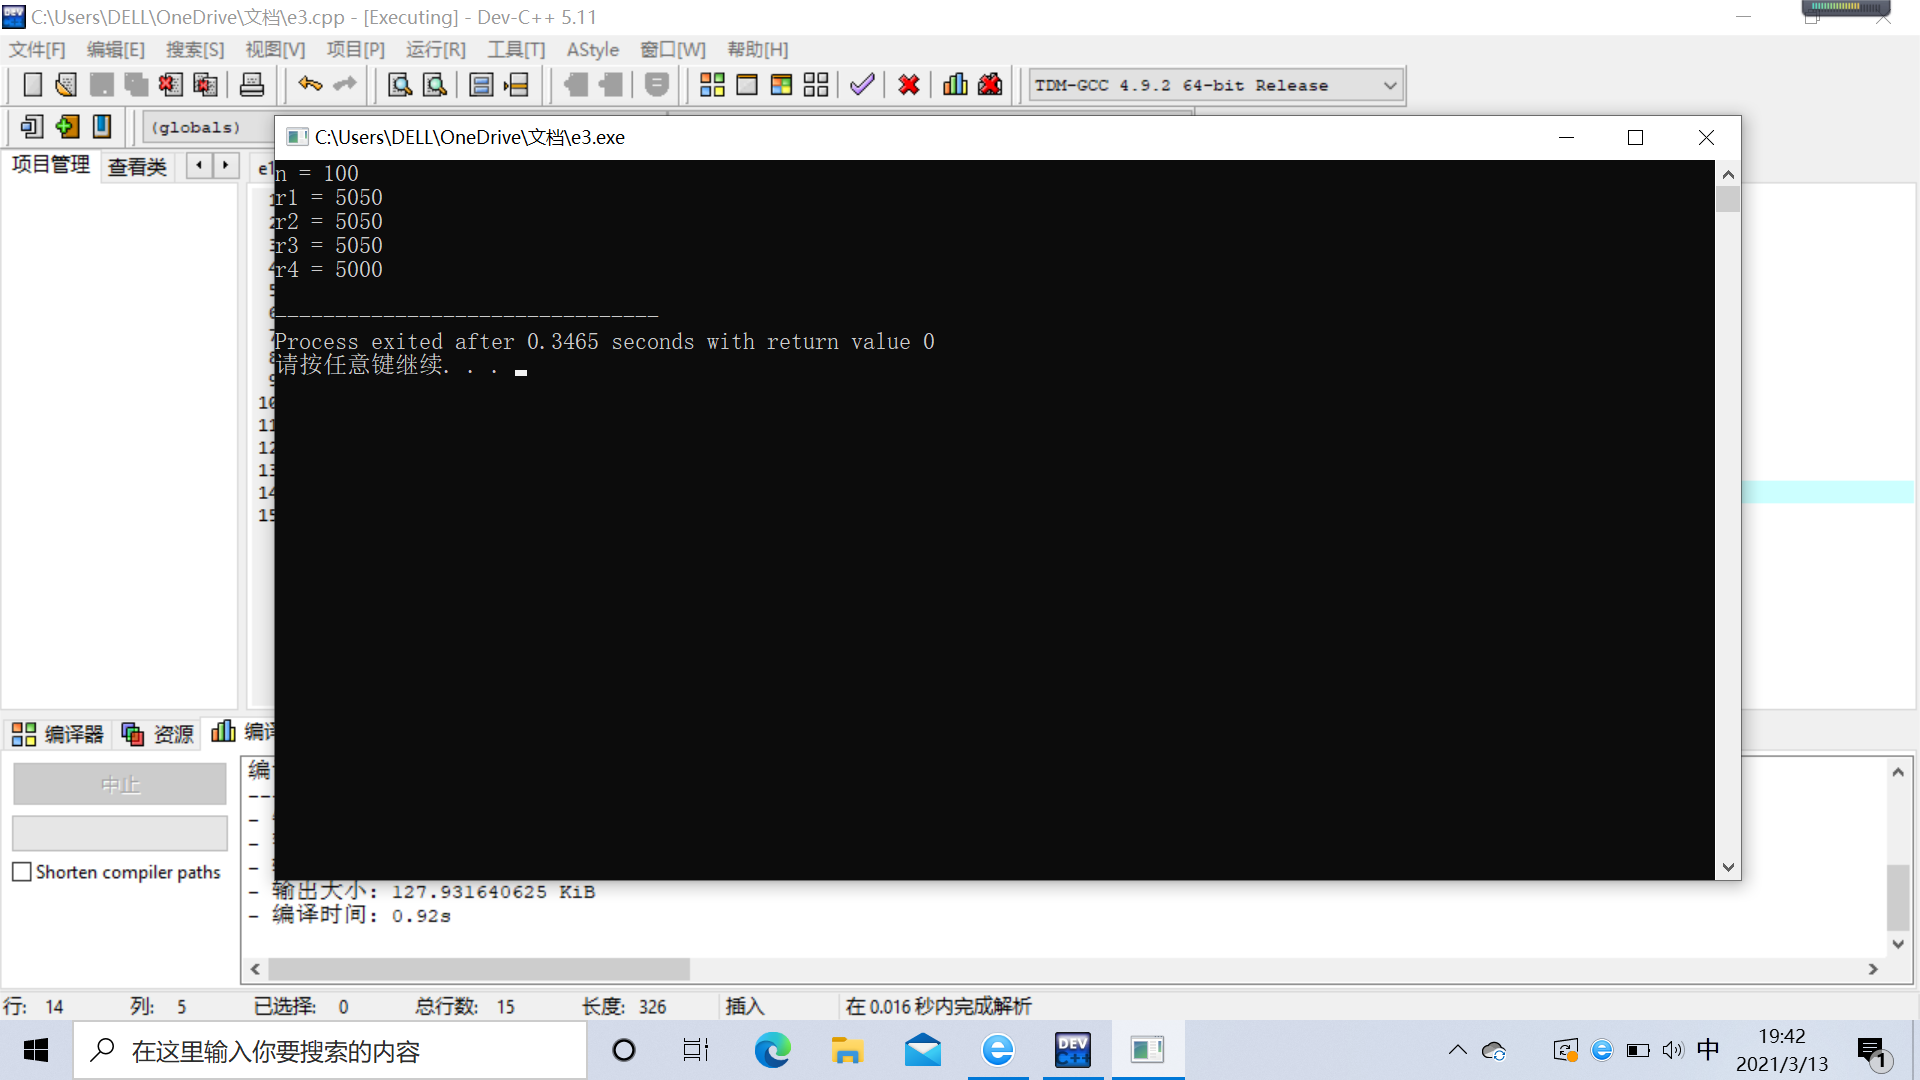Click the red X stop execution icon
This screenshot has height=1080, width=1920.
(909, 85)
